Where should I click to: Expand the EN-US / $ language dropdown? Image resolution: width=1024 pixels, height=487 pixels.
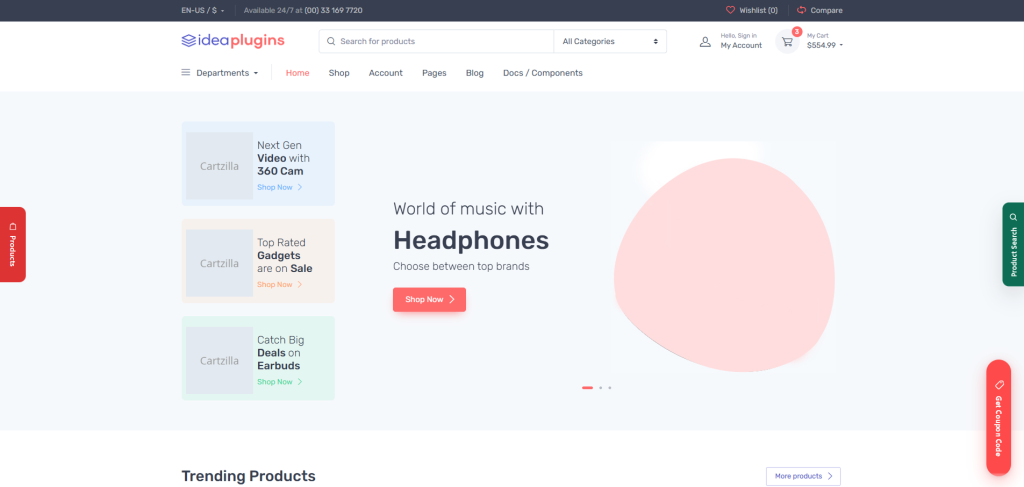click(x=203, y=10)
